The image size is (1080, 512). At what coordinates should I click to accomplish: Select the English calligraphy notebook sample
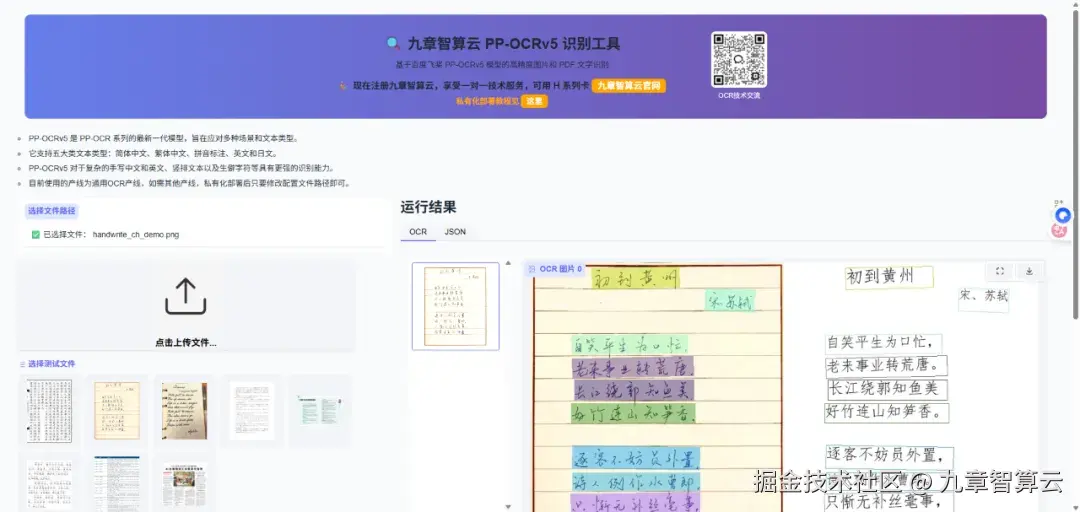(185, 411)
